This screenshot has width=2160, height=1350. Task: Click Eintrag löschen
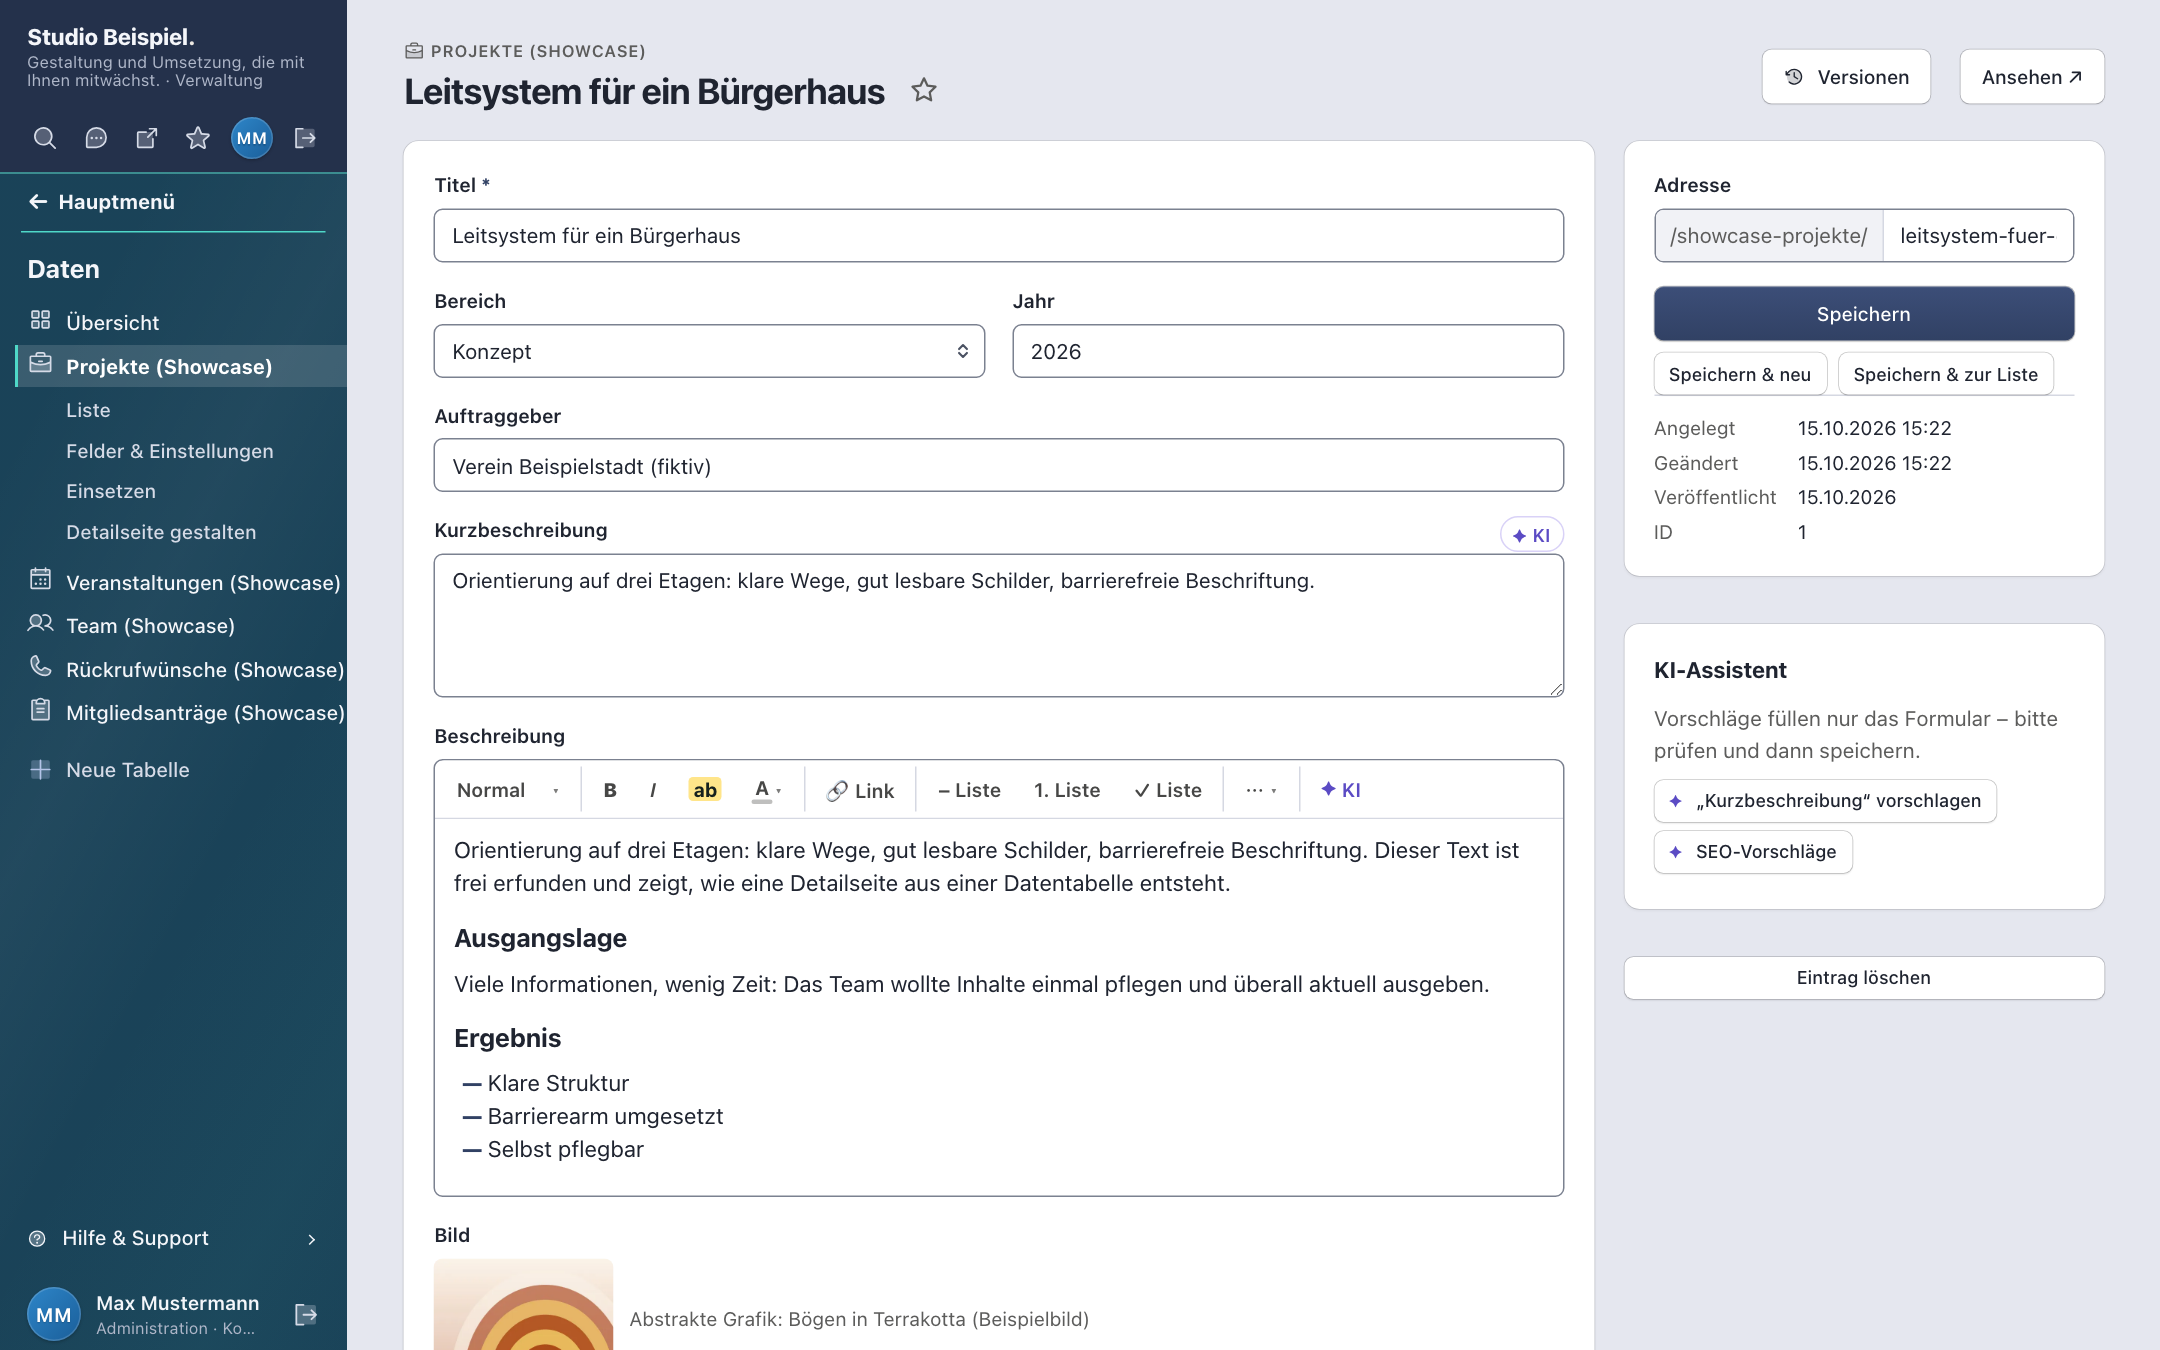(x=1864, y=978)
